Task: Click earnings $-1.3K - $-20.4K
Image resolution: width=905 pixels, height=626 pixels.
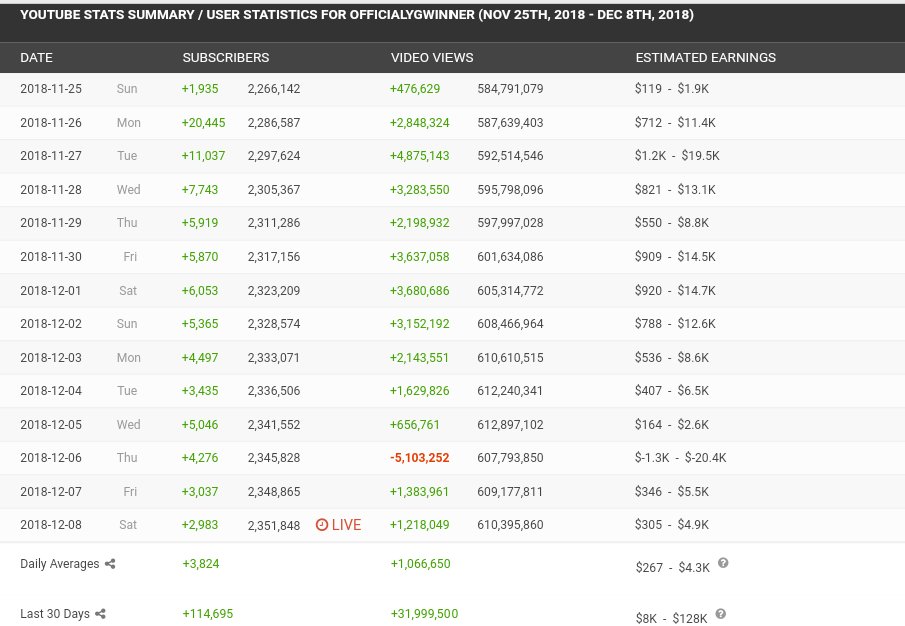Action: [x=680, y=458]
